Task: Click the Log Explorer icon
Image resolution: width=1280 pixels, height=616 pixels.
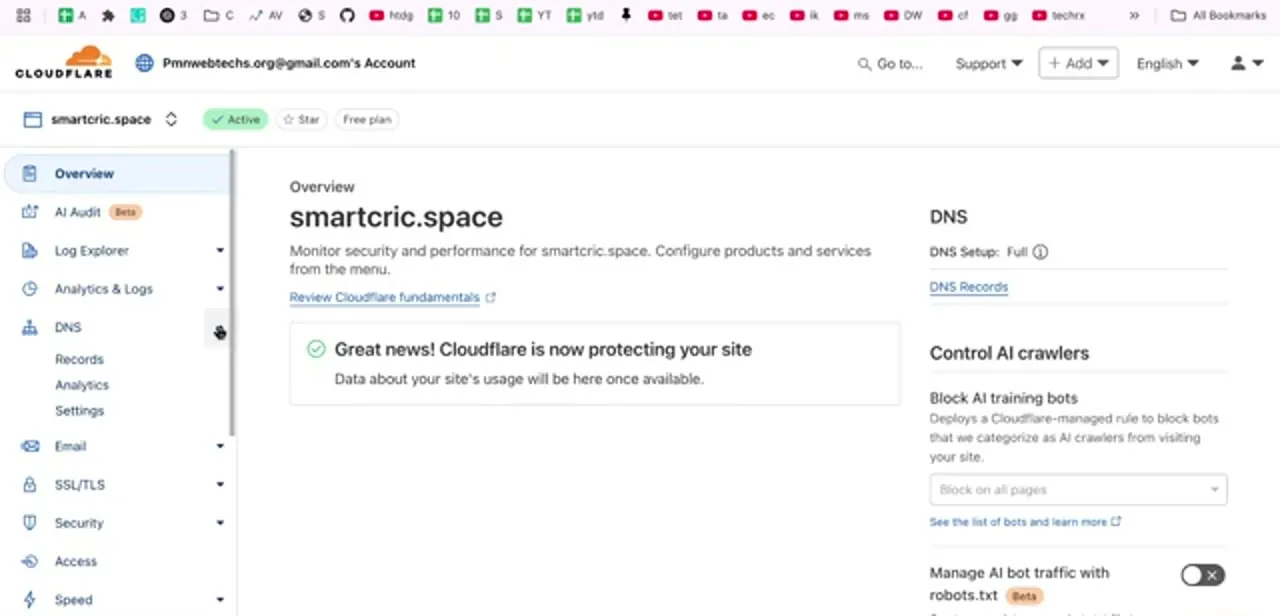Action: (30, 251)
